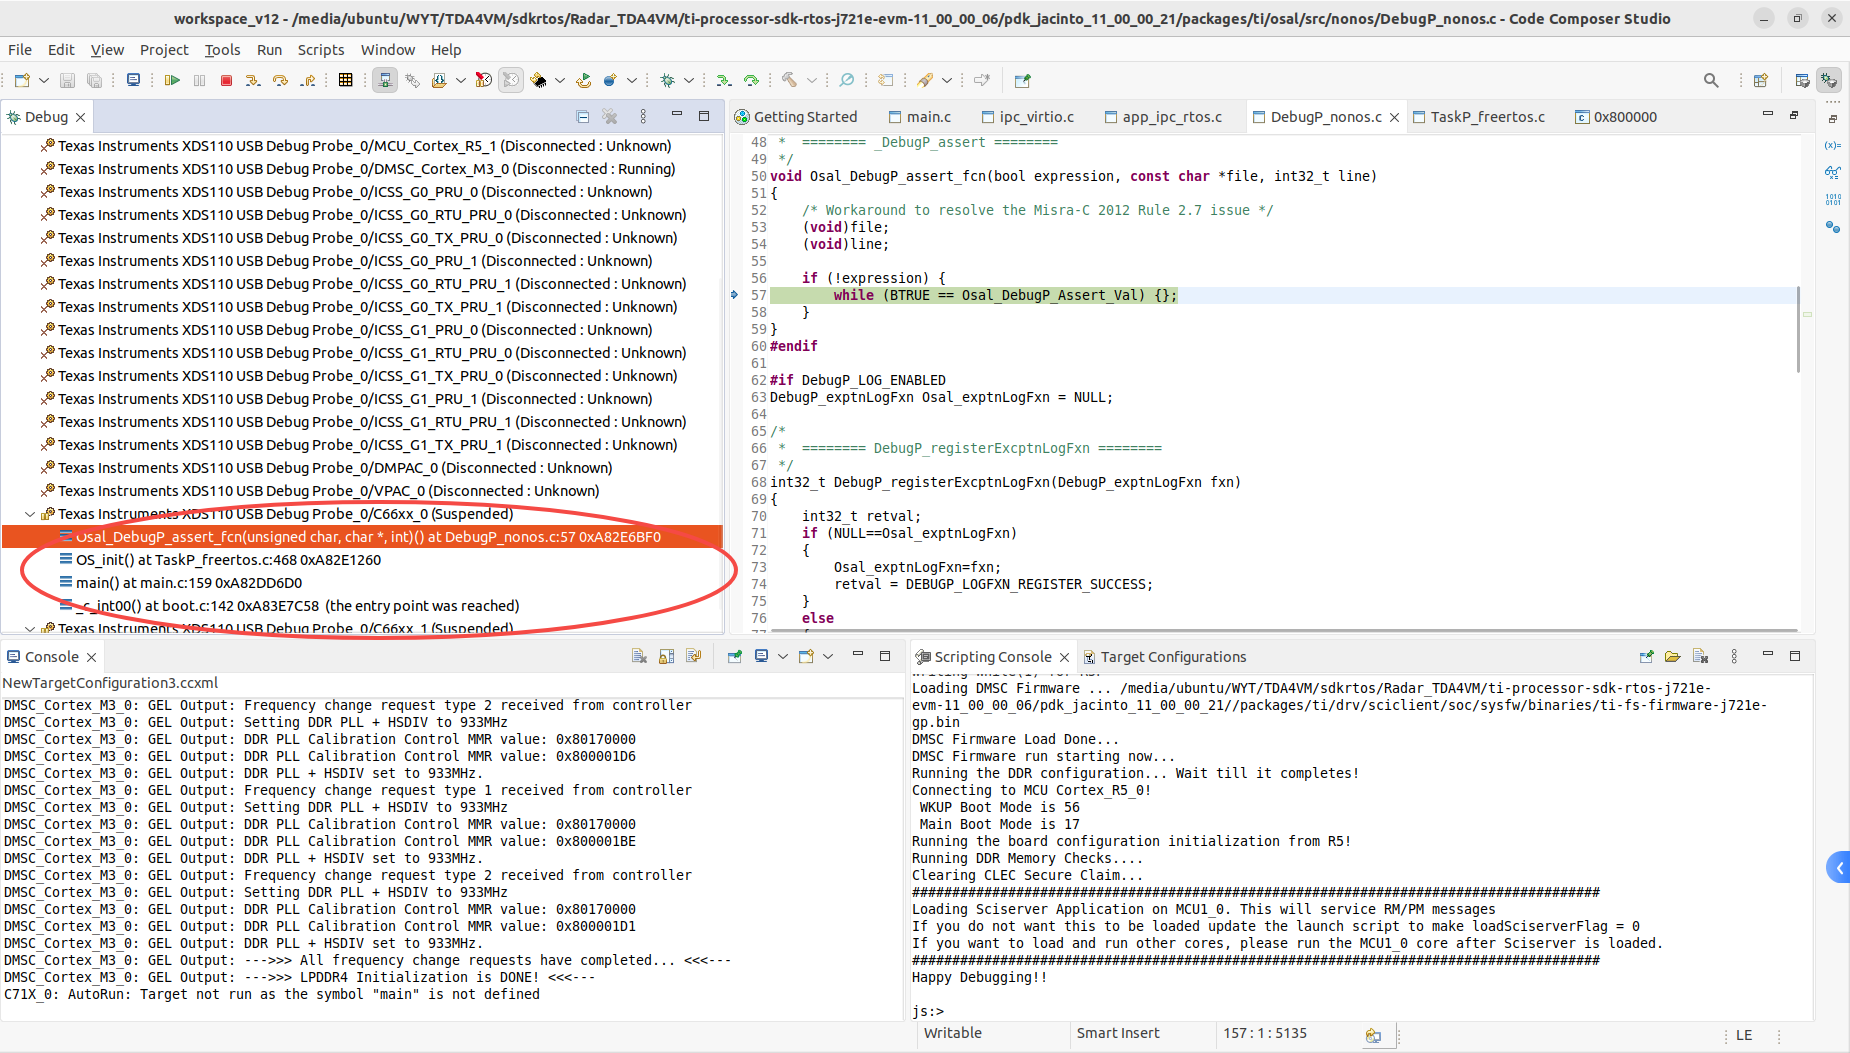Click the grid-shaped toolbar icon
The height and width of the screenshot is (1053, 1850).
click(345, 80)
